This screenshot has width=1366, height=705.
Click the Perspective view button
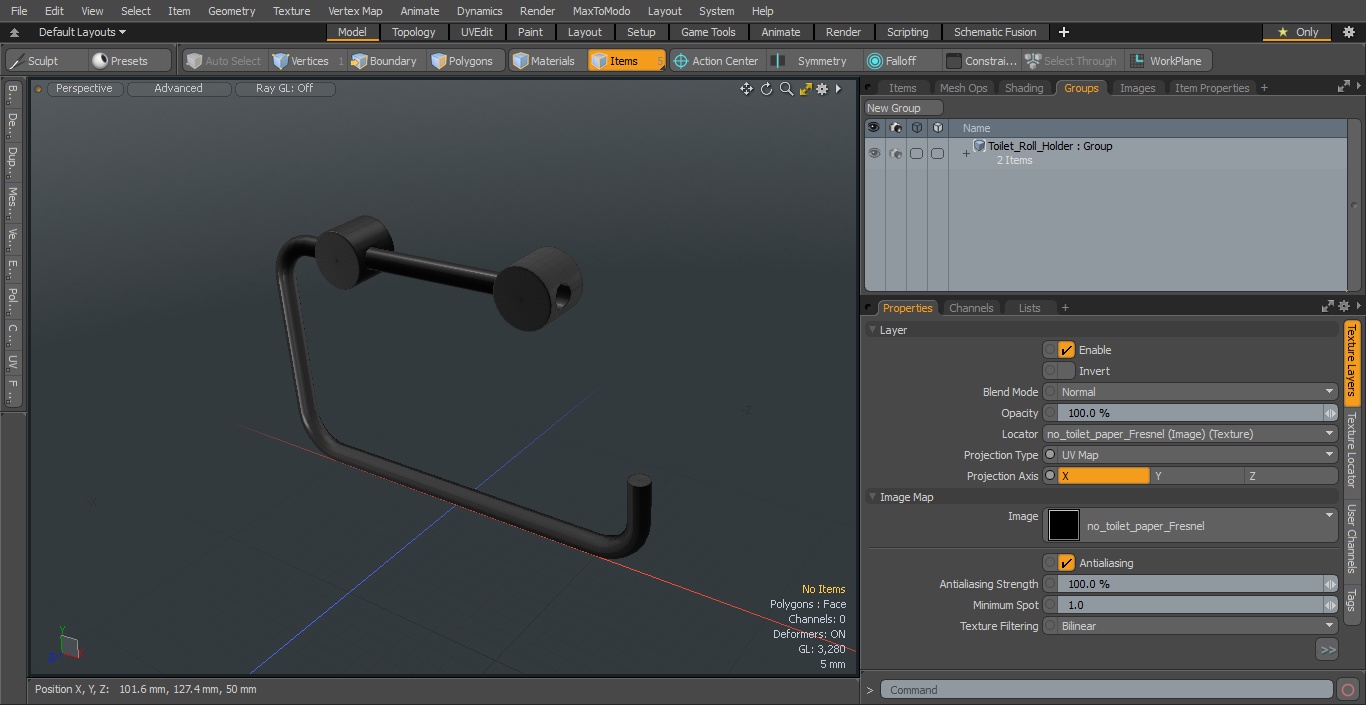coord(84,88)
